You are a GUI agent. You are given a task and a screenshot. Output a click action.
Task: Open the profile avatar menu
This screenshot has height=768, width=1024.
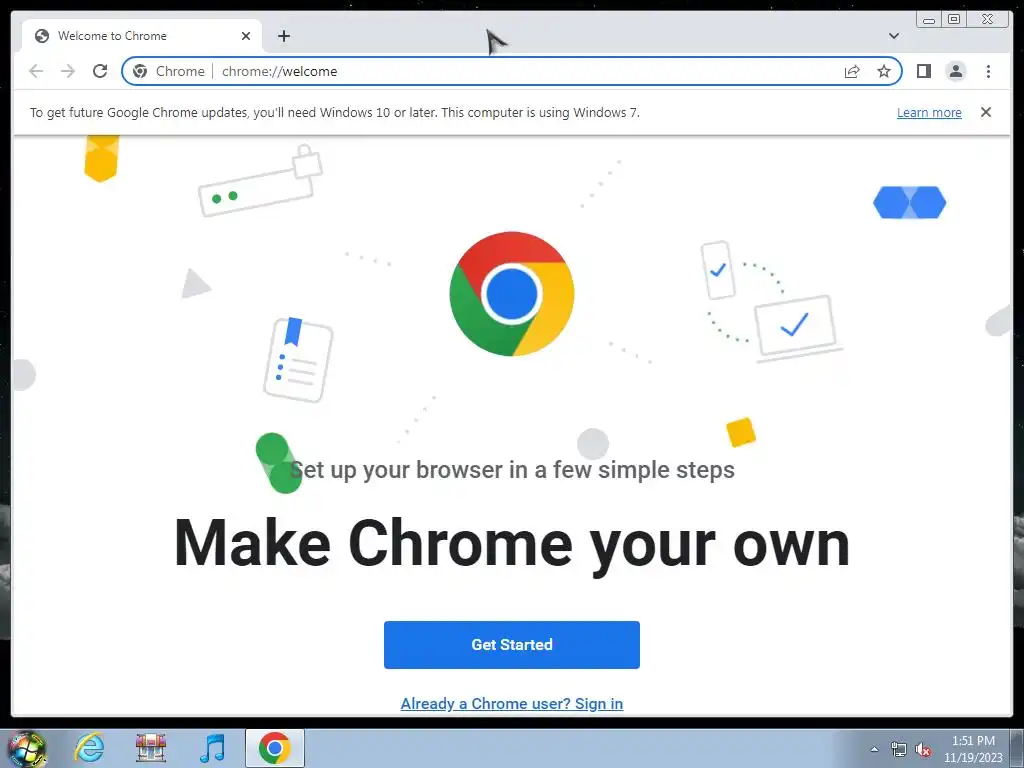[955, 71]
